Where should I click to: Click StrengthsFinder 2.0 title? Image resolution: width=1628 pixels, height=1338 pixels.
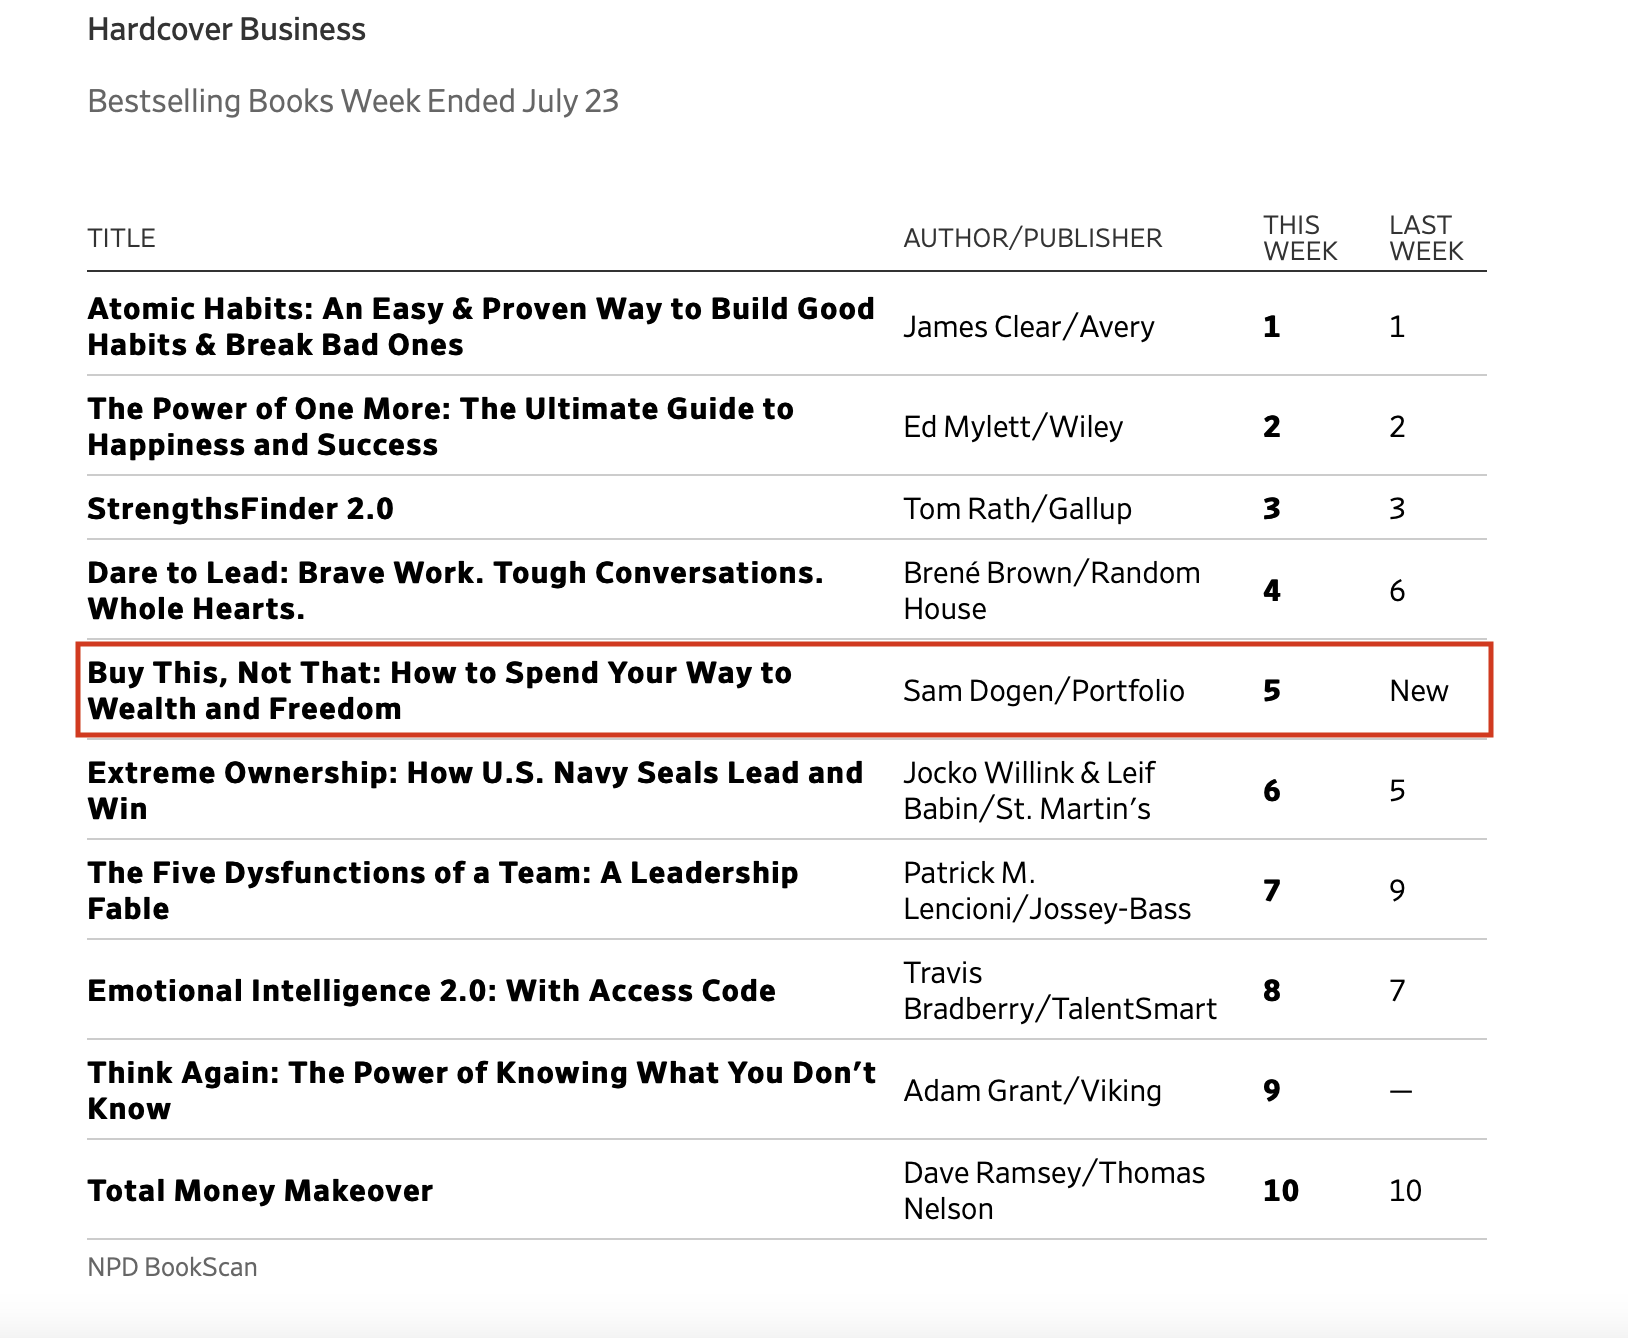point(240,509)
